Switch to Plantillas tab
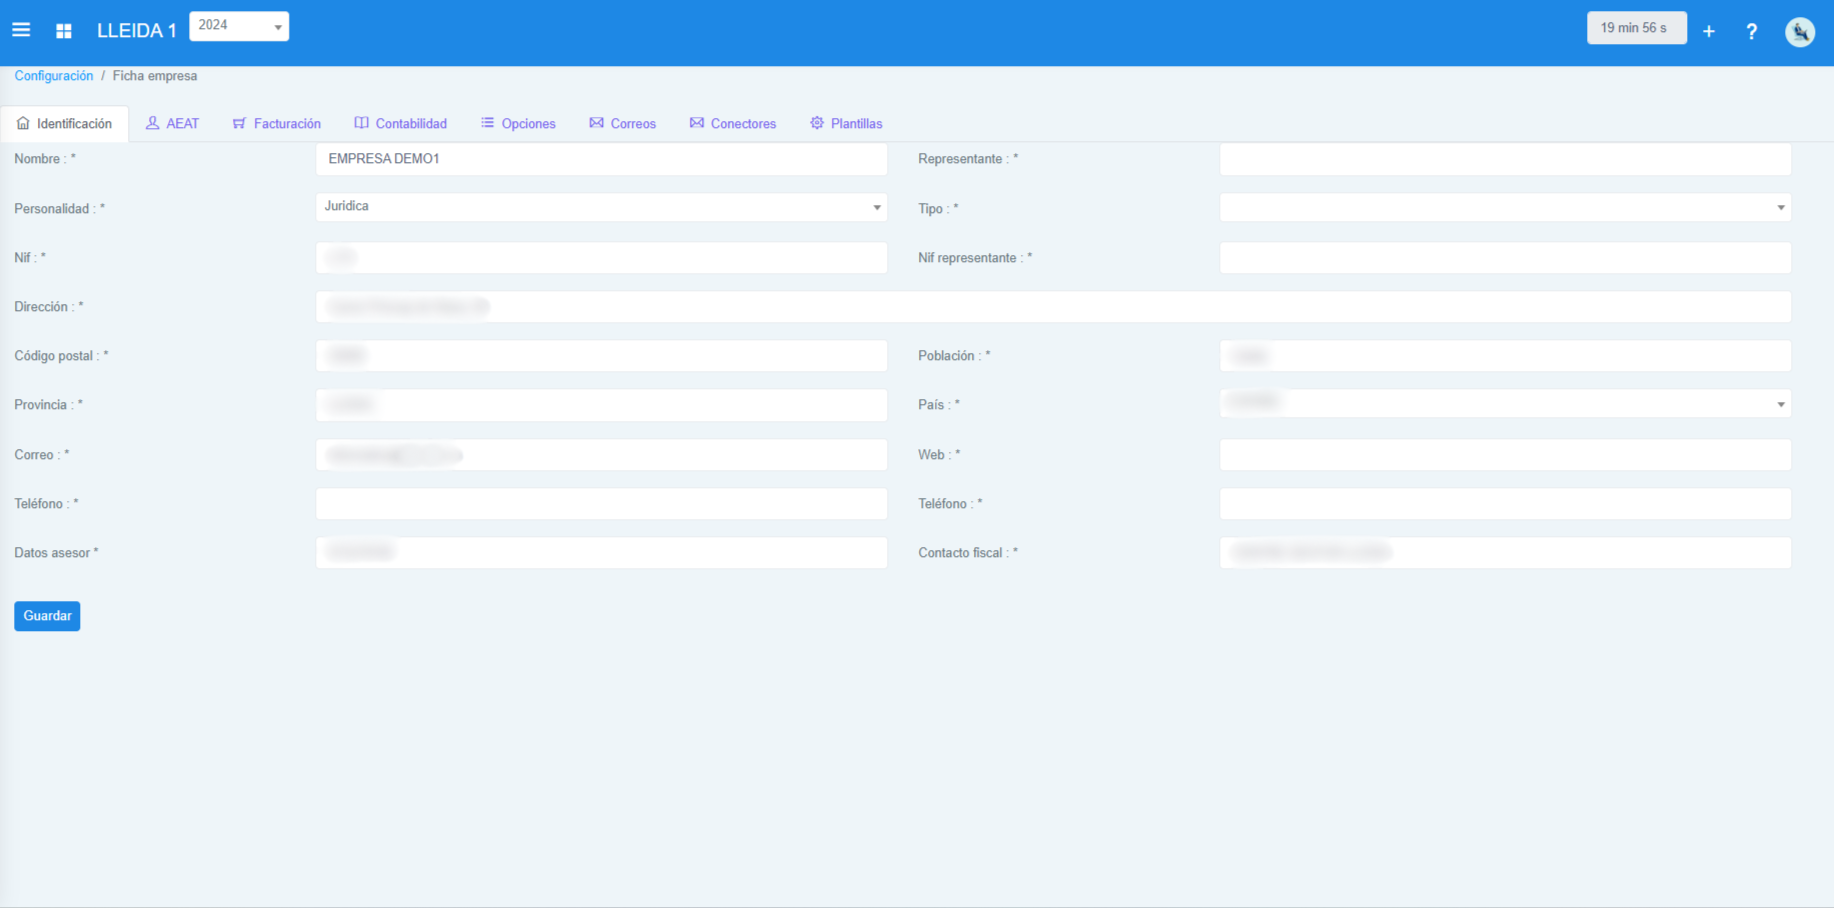Image resolution: width=1834 pixels, height=908 pixels. 846,124
